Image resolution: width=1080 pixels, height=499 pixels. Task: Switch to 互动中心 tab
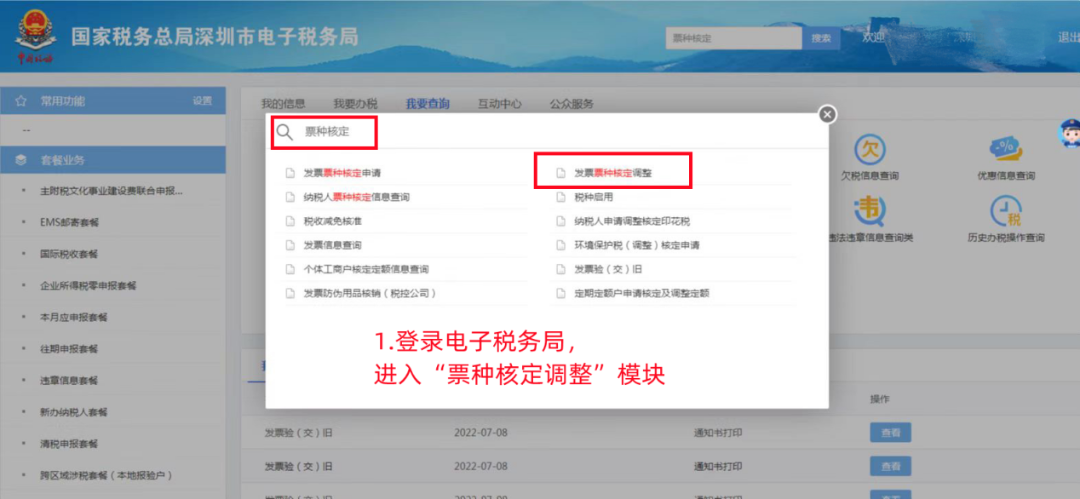pos(499,104)
